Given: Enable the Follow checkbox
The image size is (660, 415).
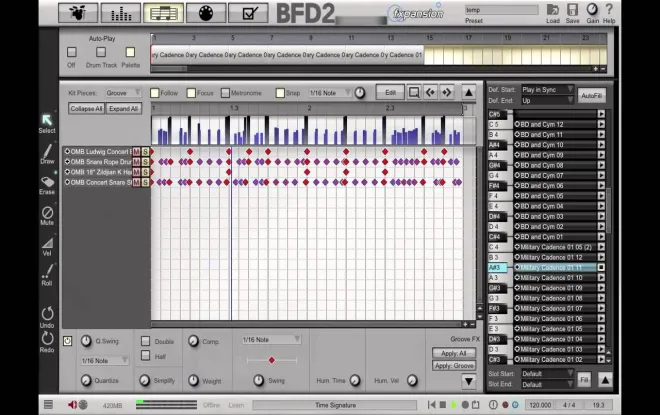Looking at the screenshot, I should tap(154, 93).
